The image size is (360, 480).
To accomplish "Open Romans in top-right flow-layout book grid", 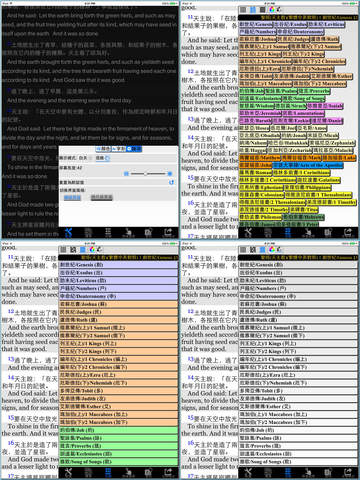I will pos(256,173).
